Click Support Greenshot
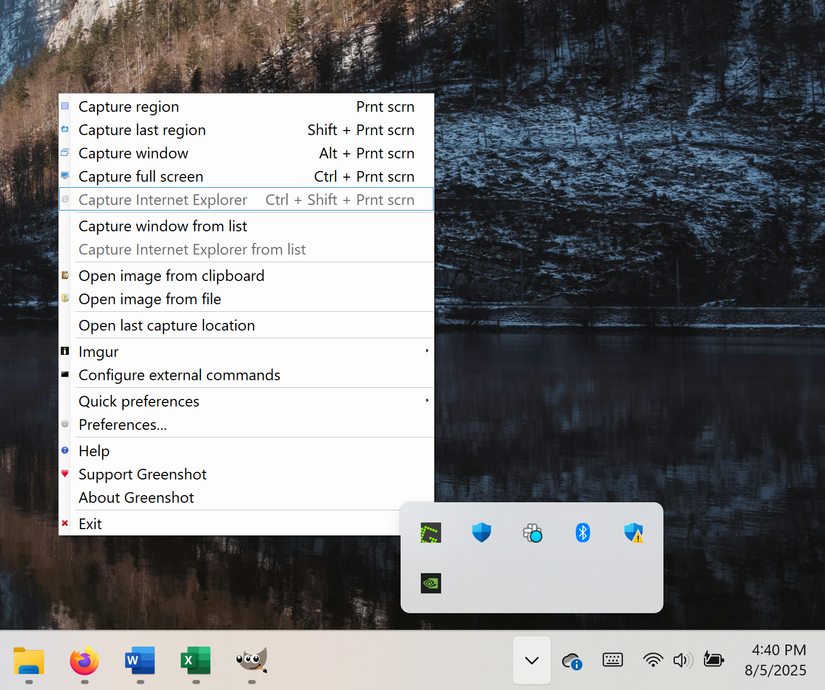This screenshot has height=690, width=825. (142, 473)
